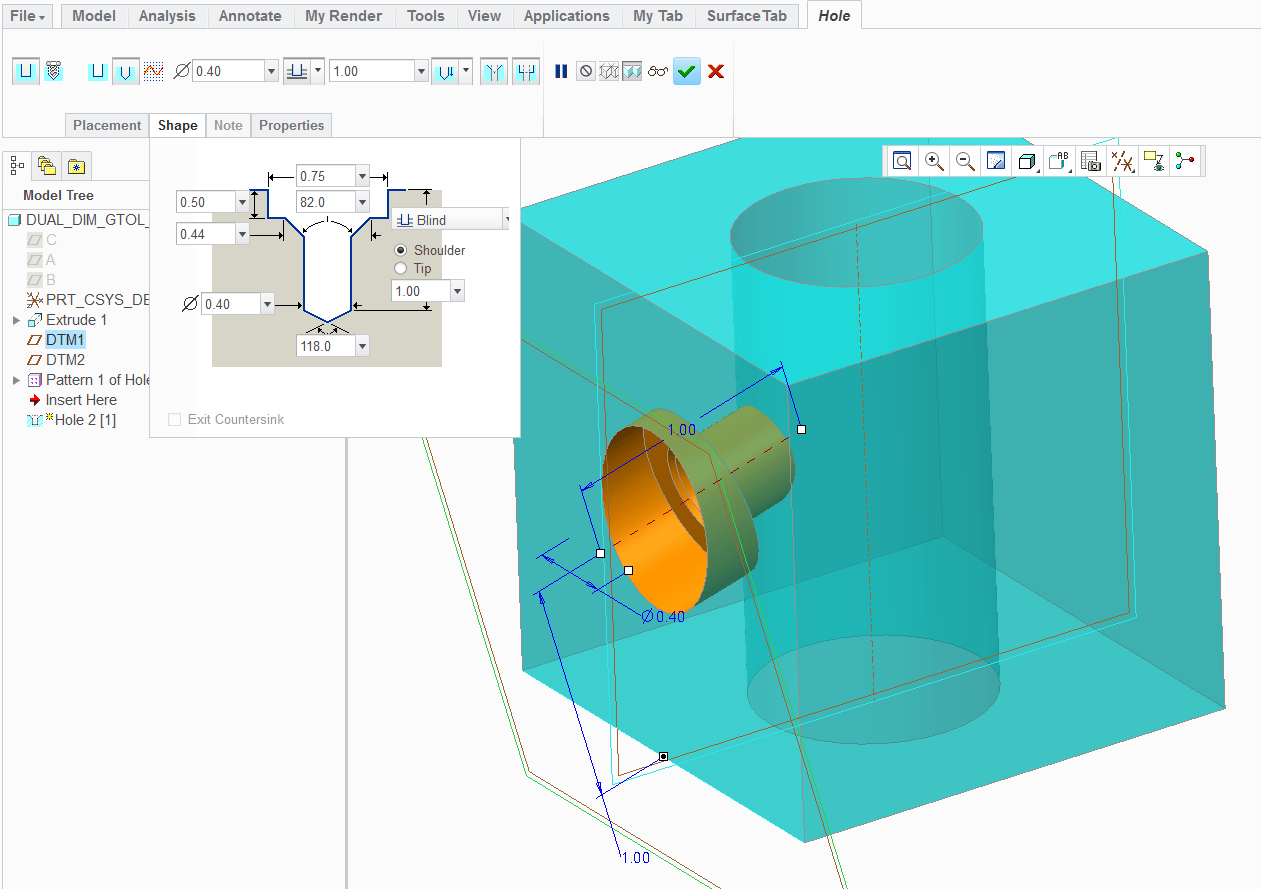This screenshot has width=1261, height=889.
Task: Toggle the feature preview eyeglasses icon
Action: click(658, 71)
